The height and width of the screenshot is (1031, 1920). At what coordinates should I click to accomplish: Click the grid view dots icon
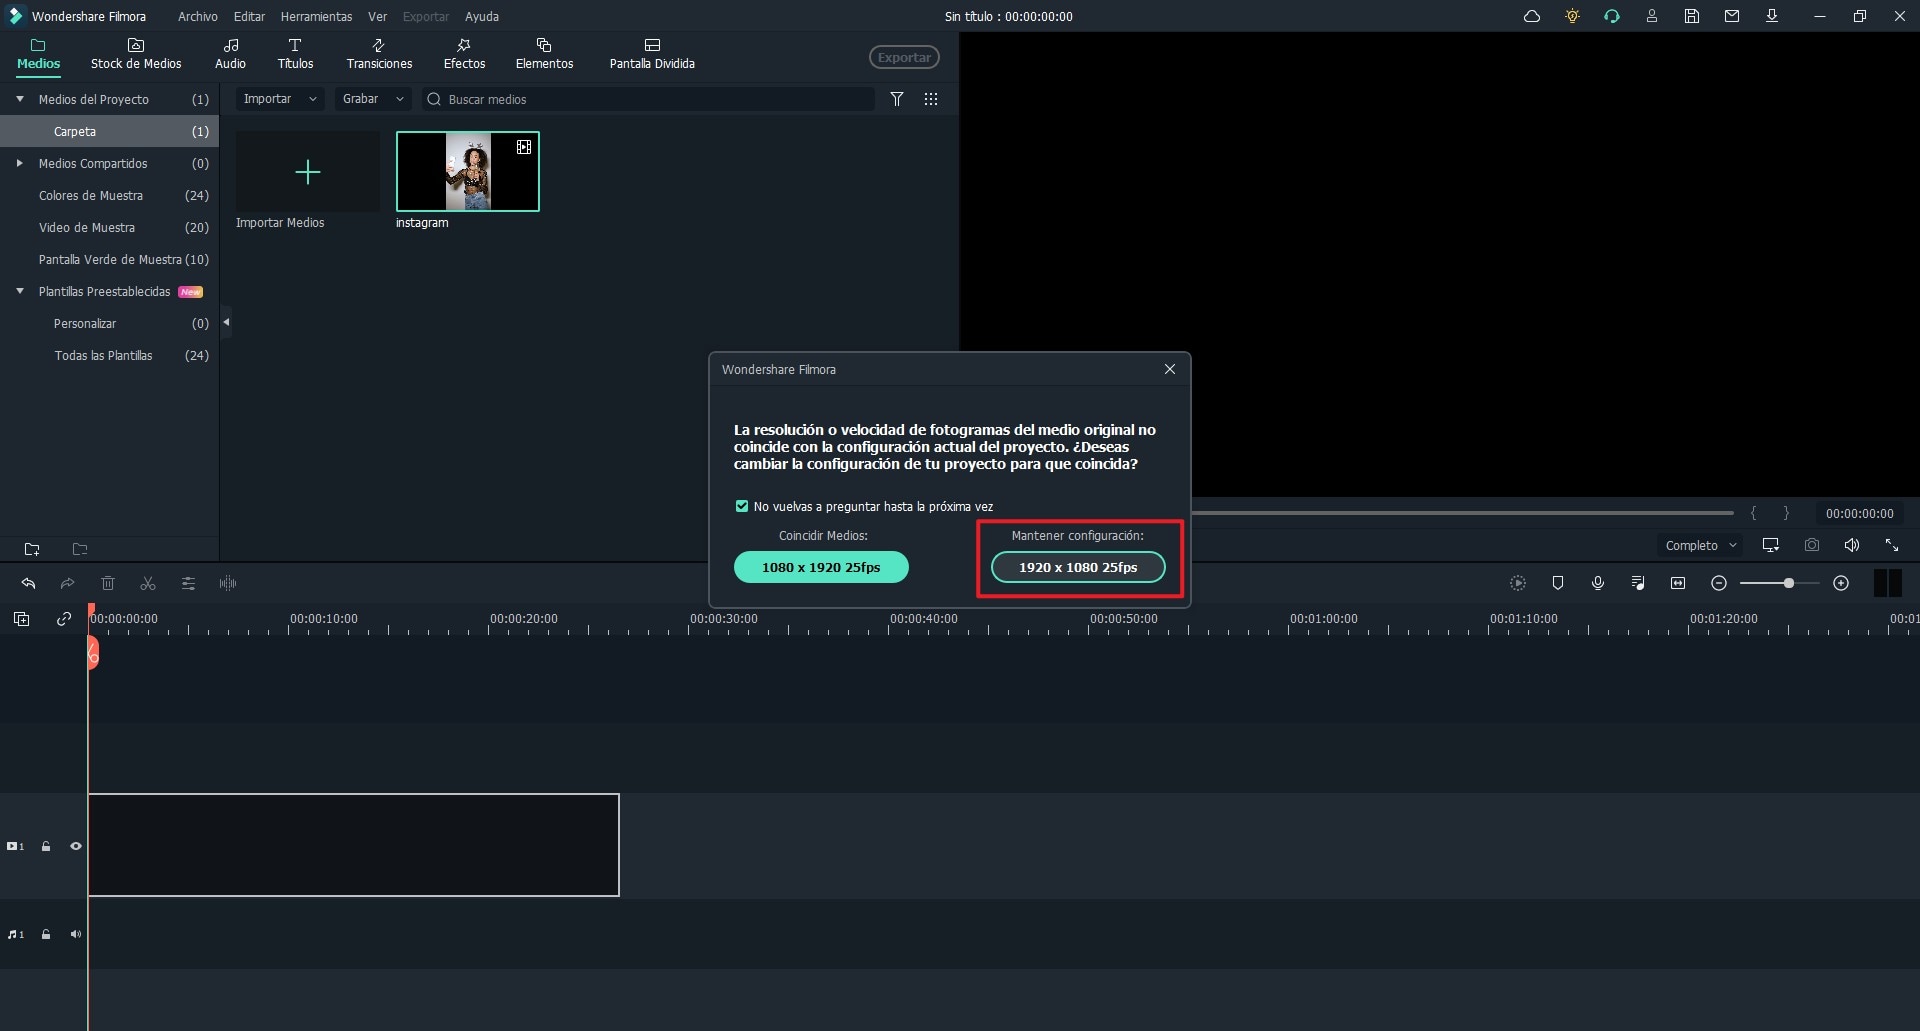931,99
